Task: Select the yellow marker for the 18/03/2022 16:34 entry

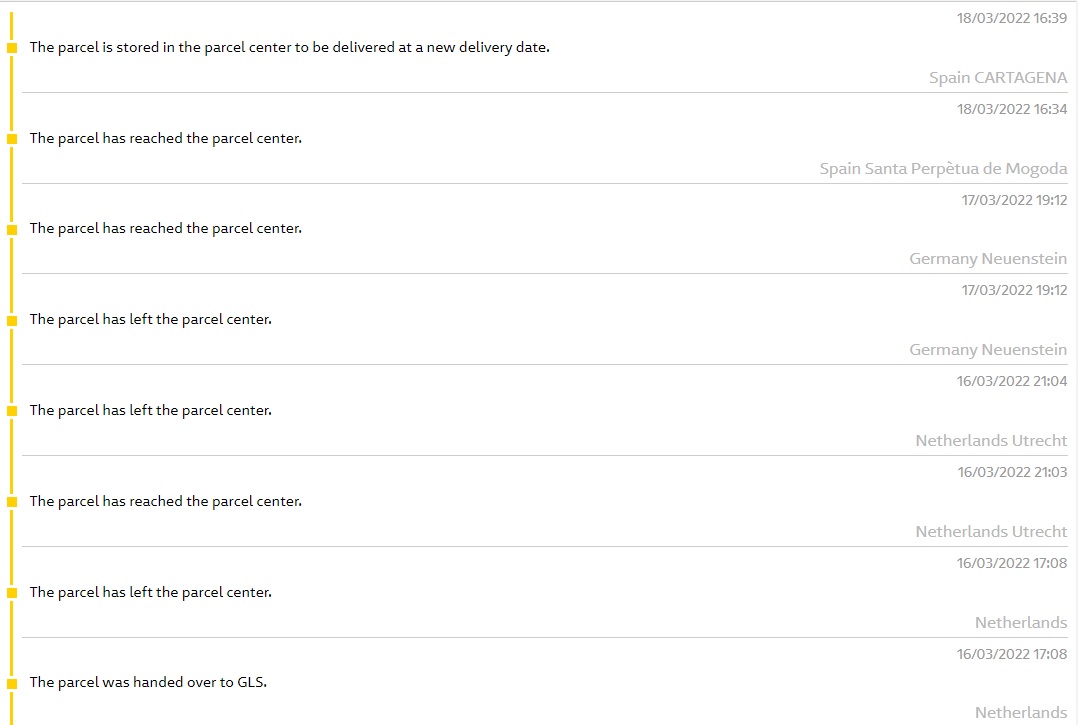Action: 12,139
